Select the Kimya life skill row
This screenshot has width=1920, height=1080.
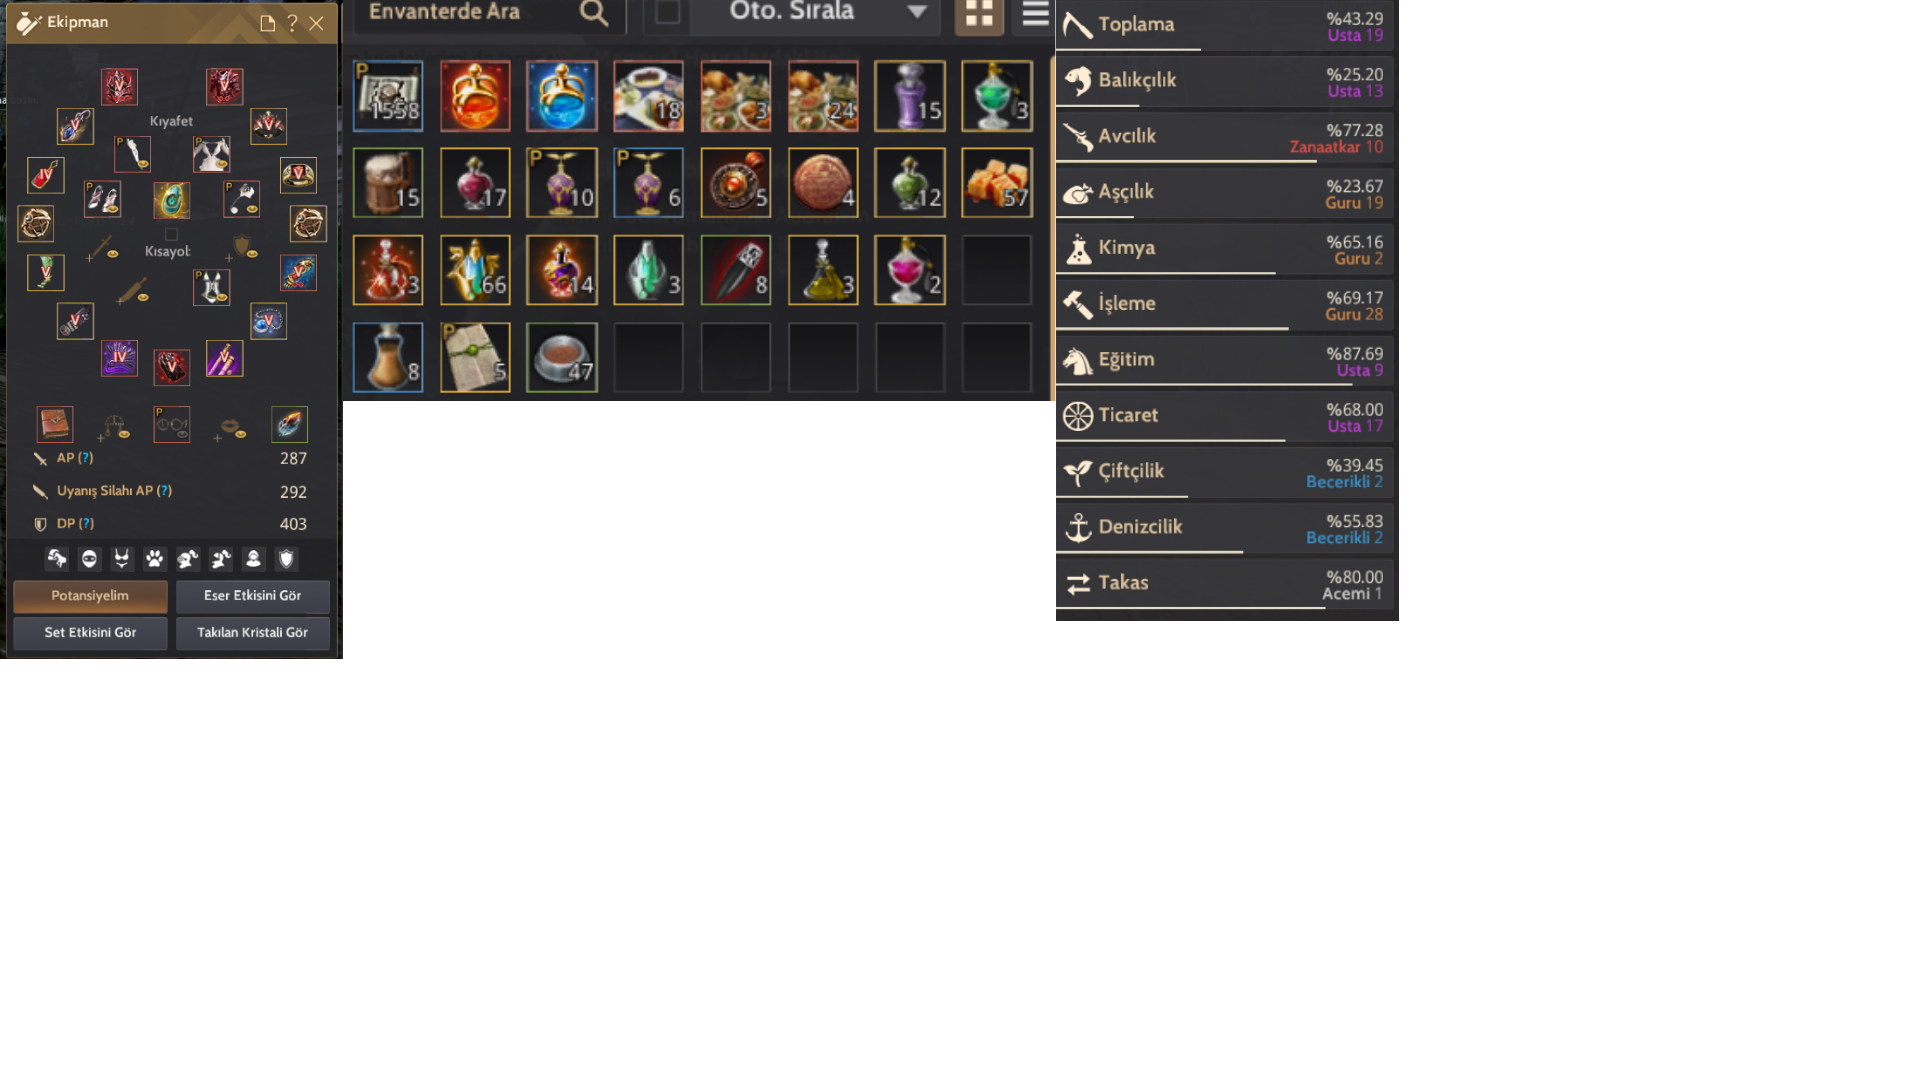coord(1225,248)
